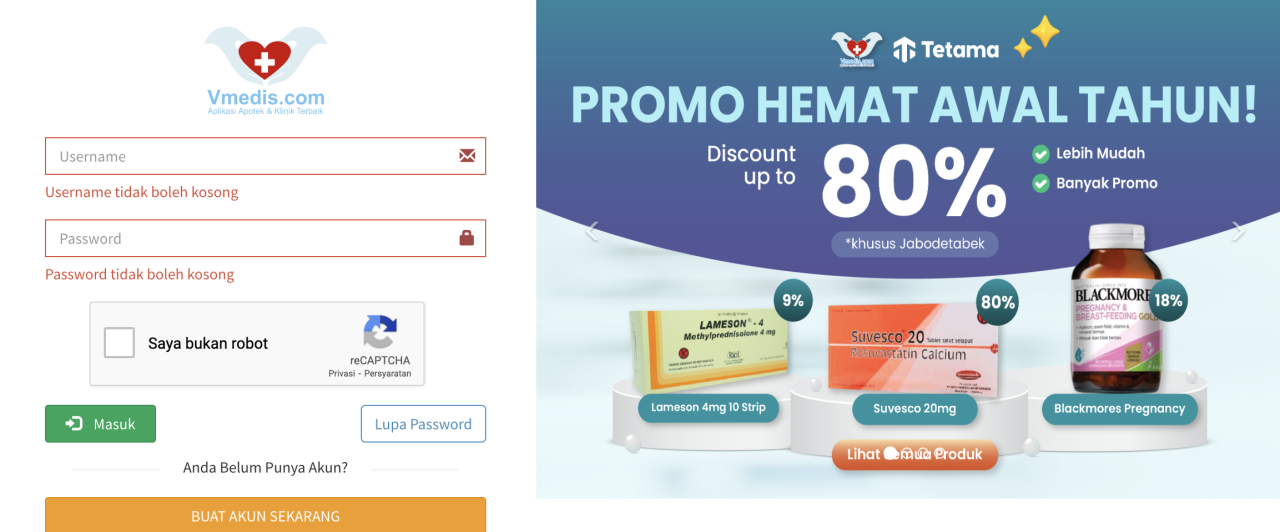
Task: Open the reCAPTCHA Privasi link
Action: [x=345, y=373]
